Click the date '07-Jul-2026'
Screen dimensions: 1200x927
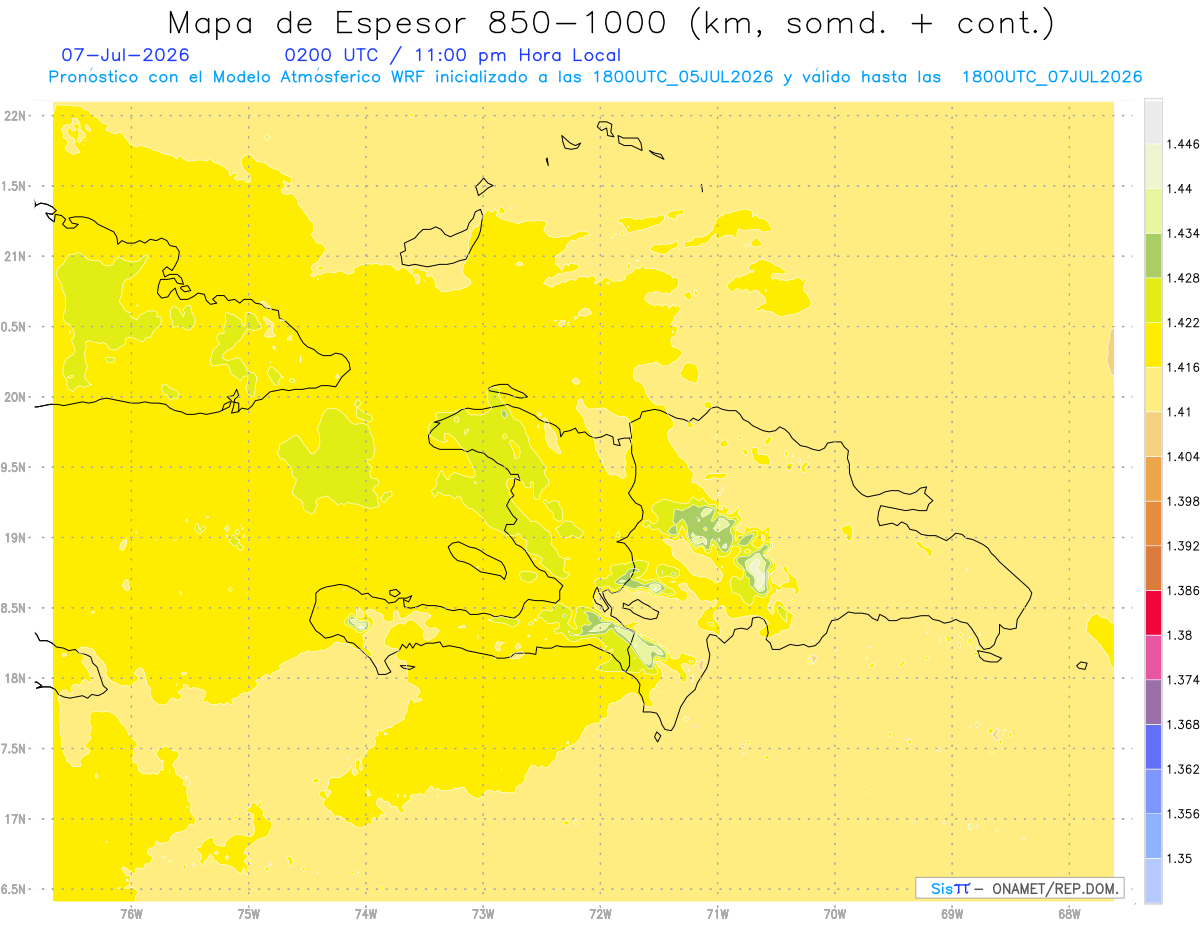coord(125,55)
